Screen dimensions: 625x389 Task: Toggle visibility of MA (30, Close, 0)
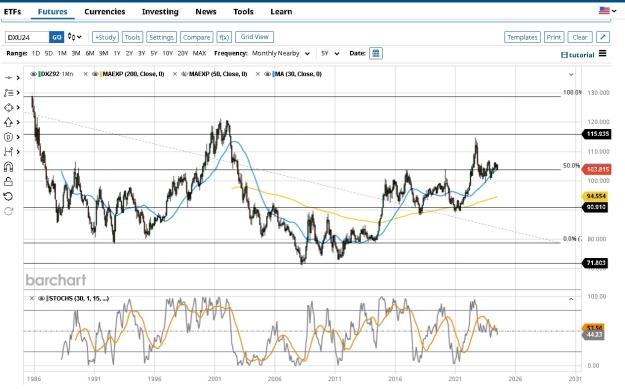267,74
